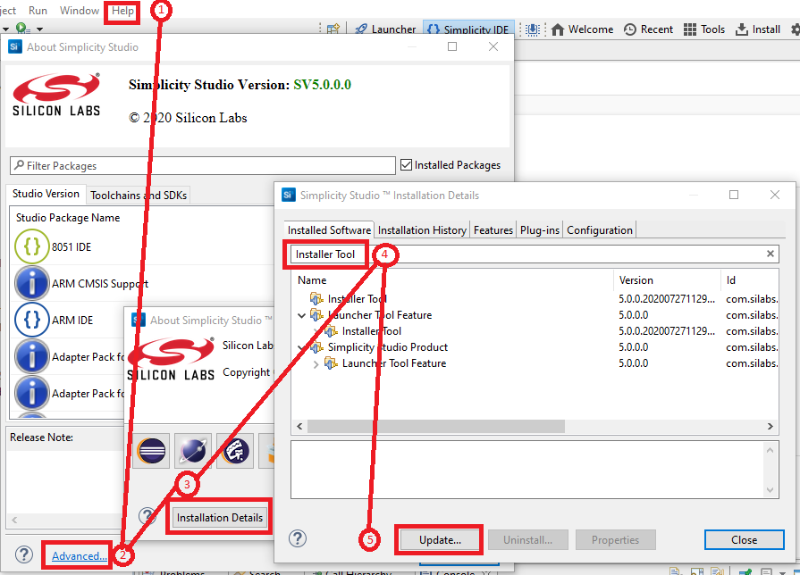Clear the Installer Tool filter text
The height and width of the screenshot is (575, 800).
pyautogui.click(x=770, y=254)
